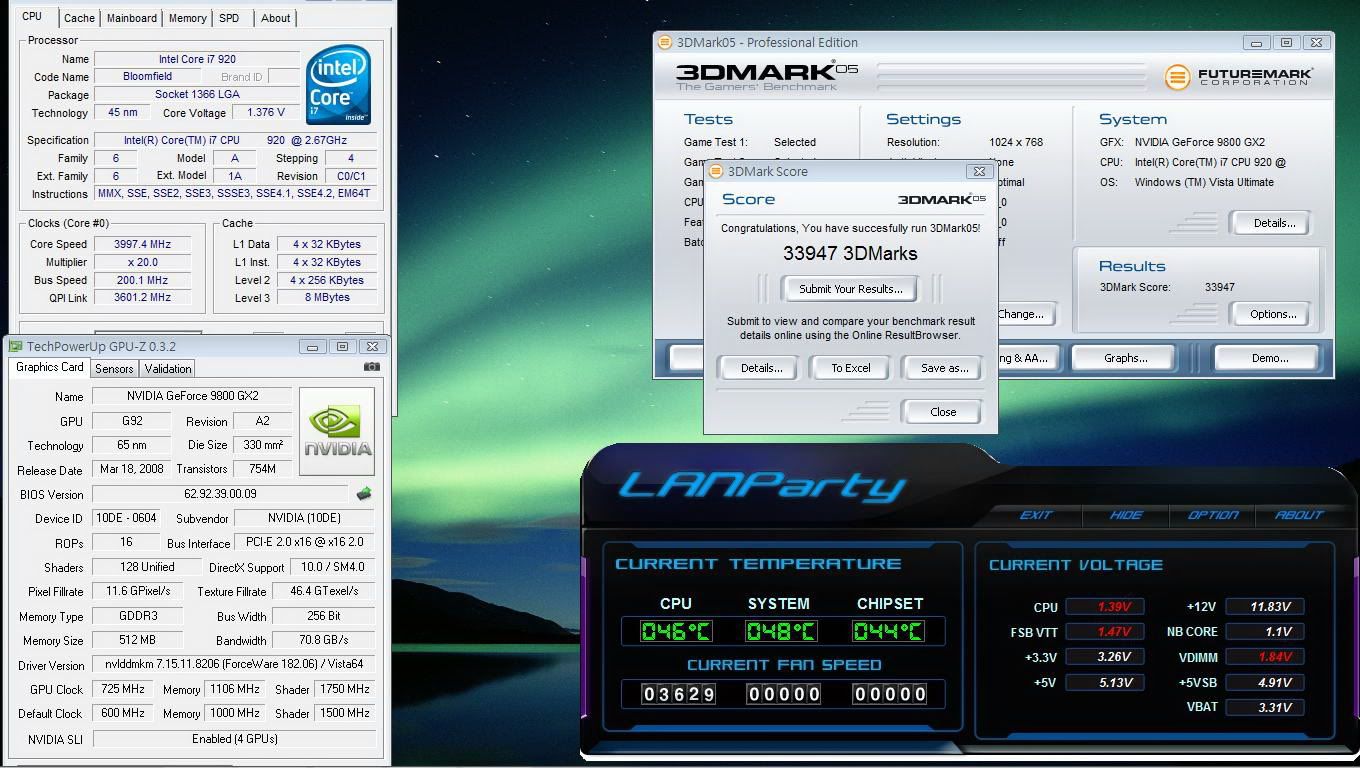Click the Graphs button in 3DMark05
1360x768 pixels.
click(x=1126, y=358)
